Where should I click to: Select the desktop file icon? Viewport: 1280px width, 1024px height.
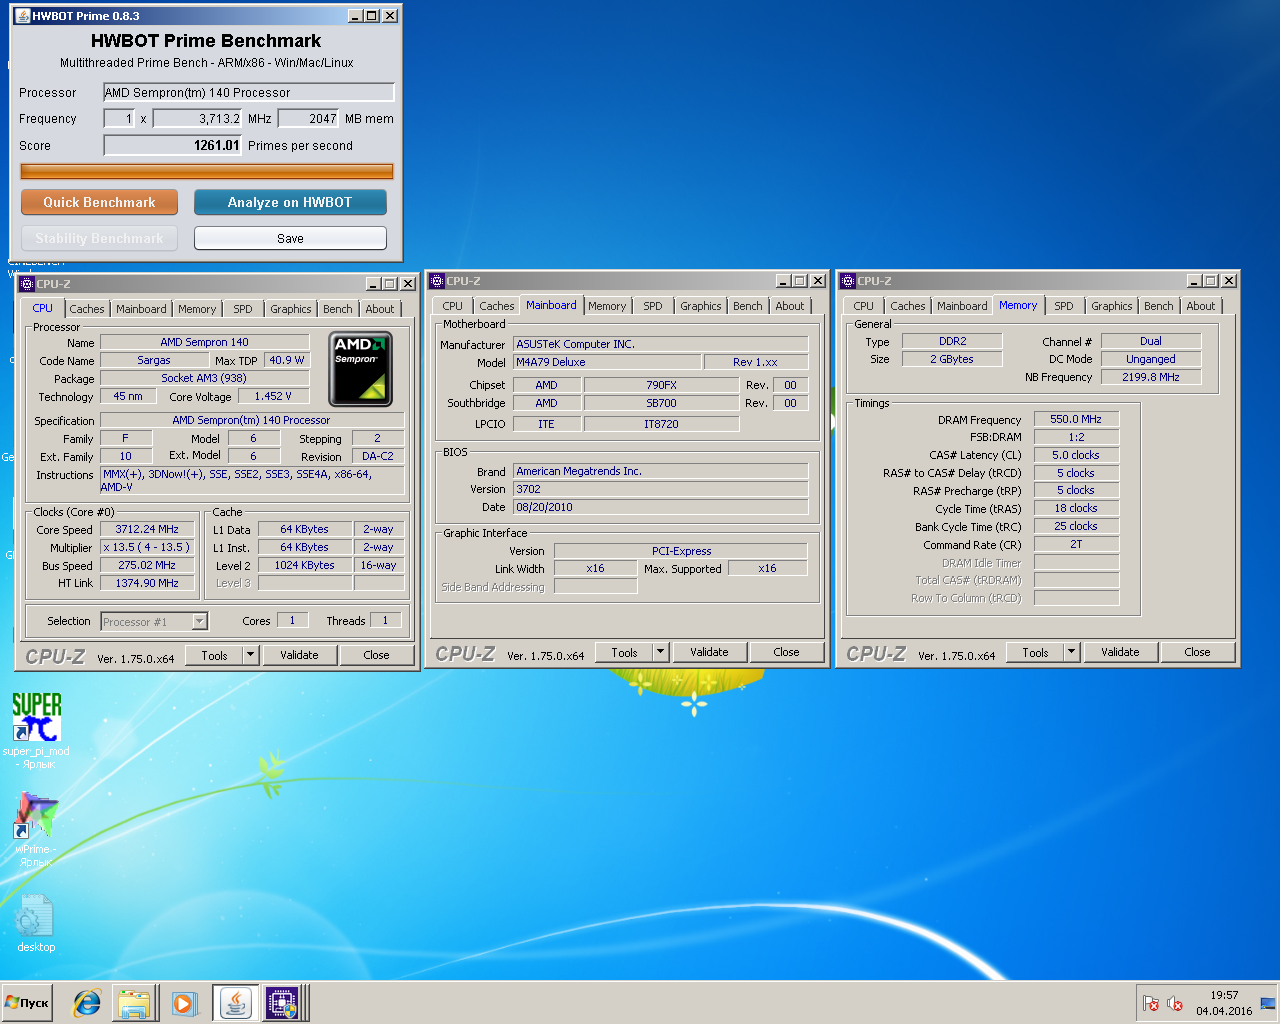coord(36,923)
